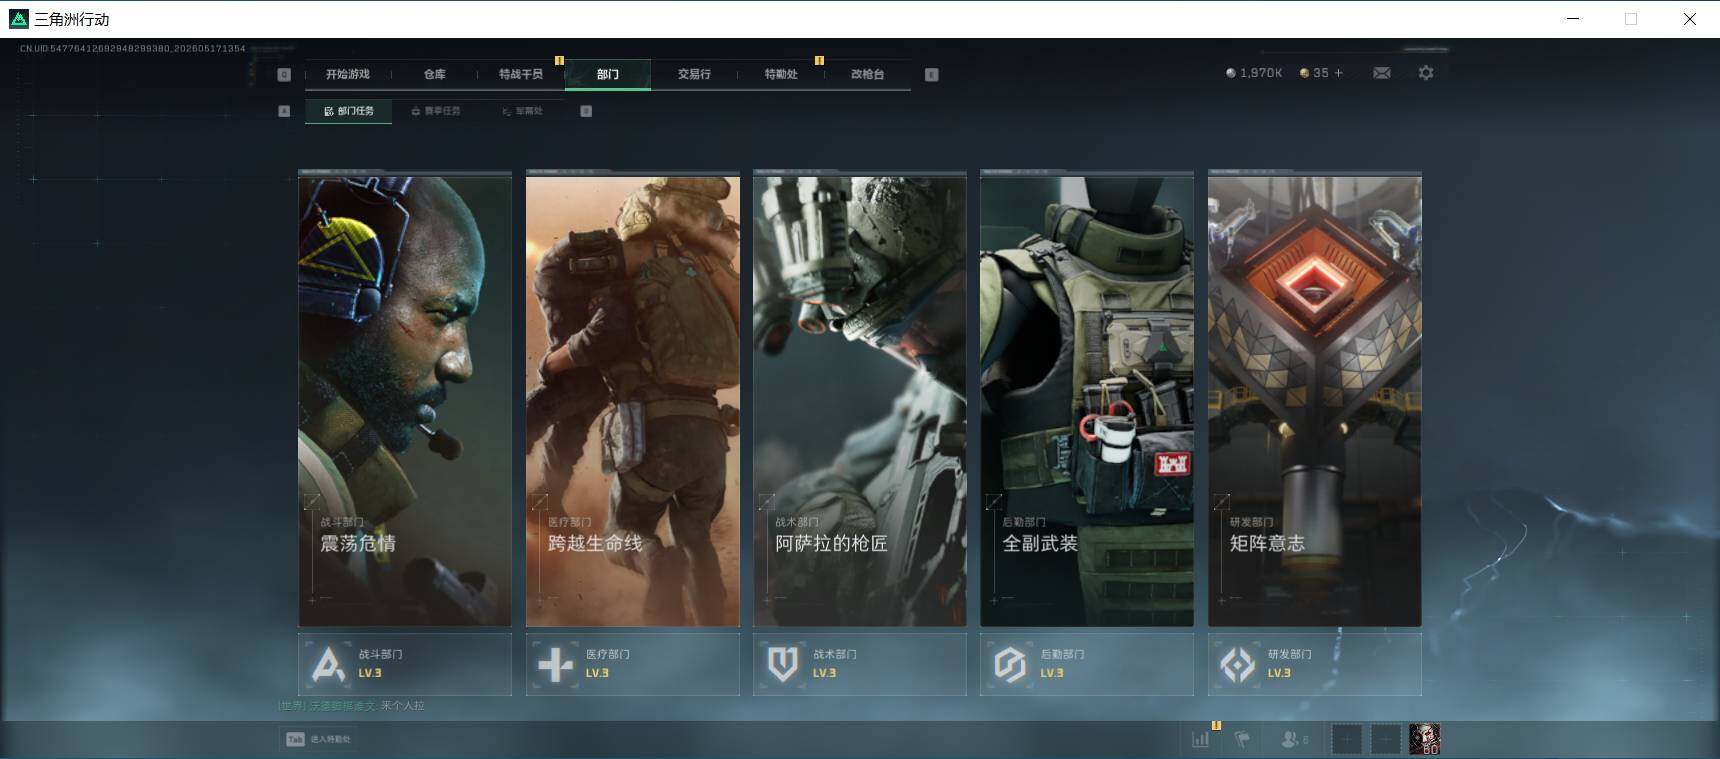
Task: Open the settings gear icon
Action: pos(1426,73)
